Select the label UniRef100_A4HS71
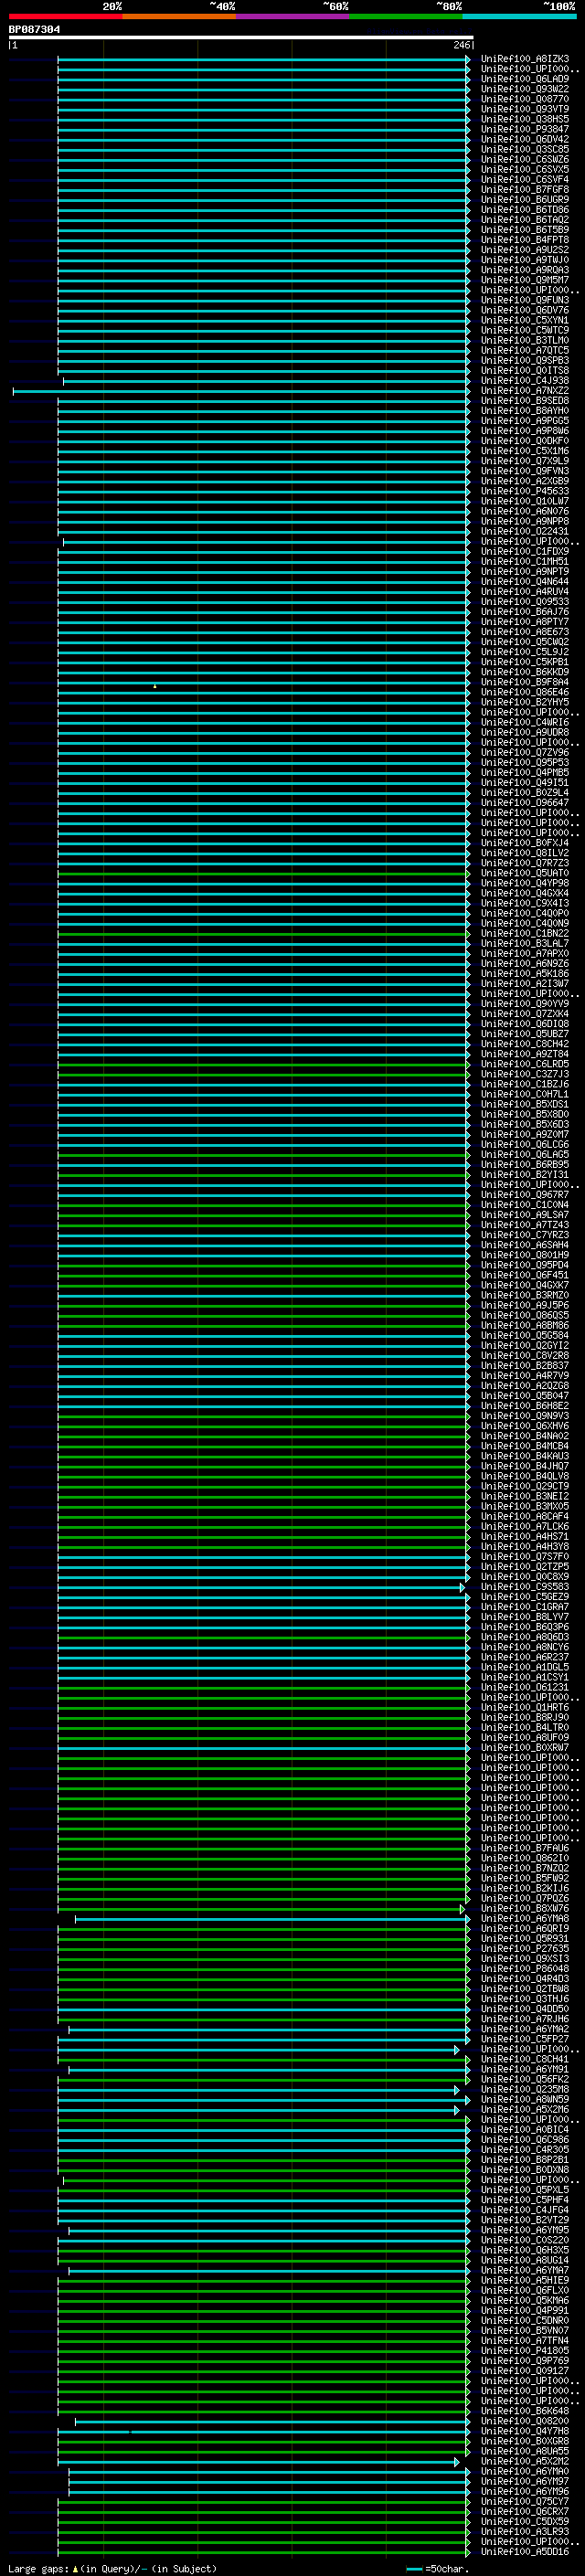Viewport: 585px width, 2576px height. [x=525, y=1536]
